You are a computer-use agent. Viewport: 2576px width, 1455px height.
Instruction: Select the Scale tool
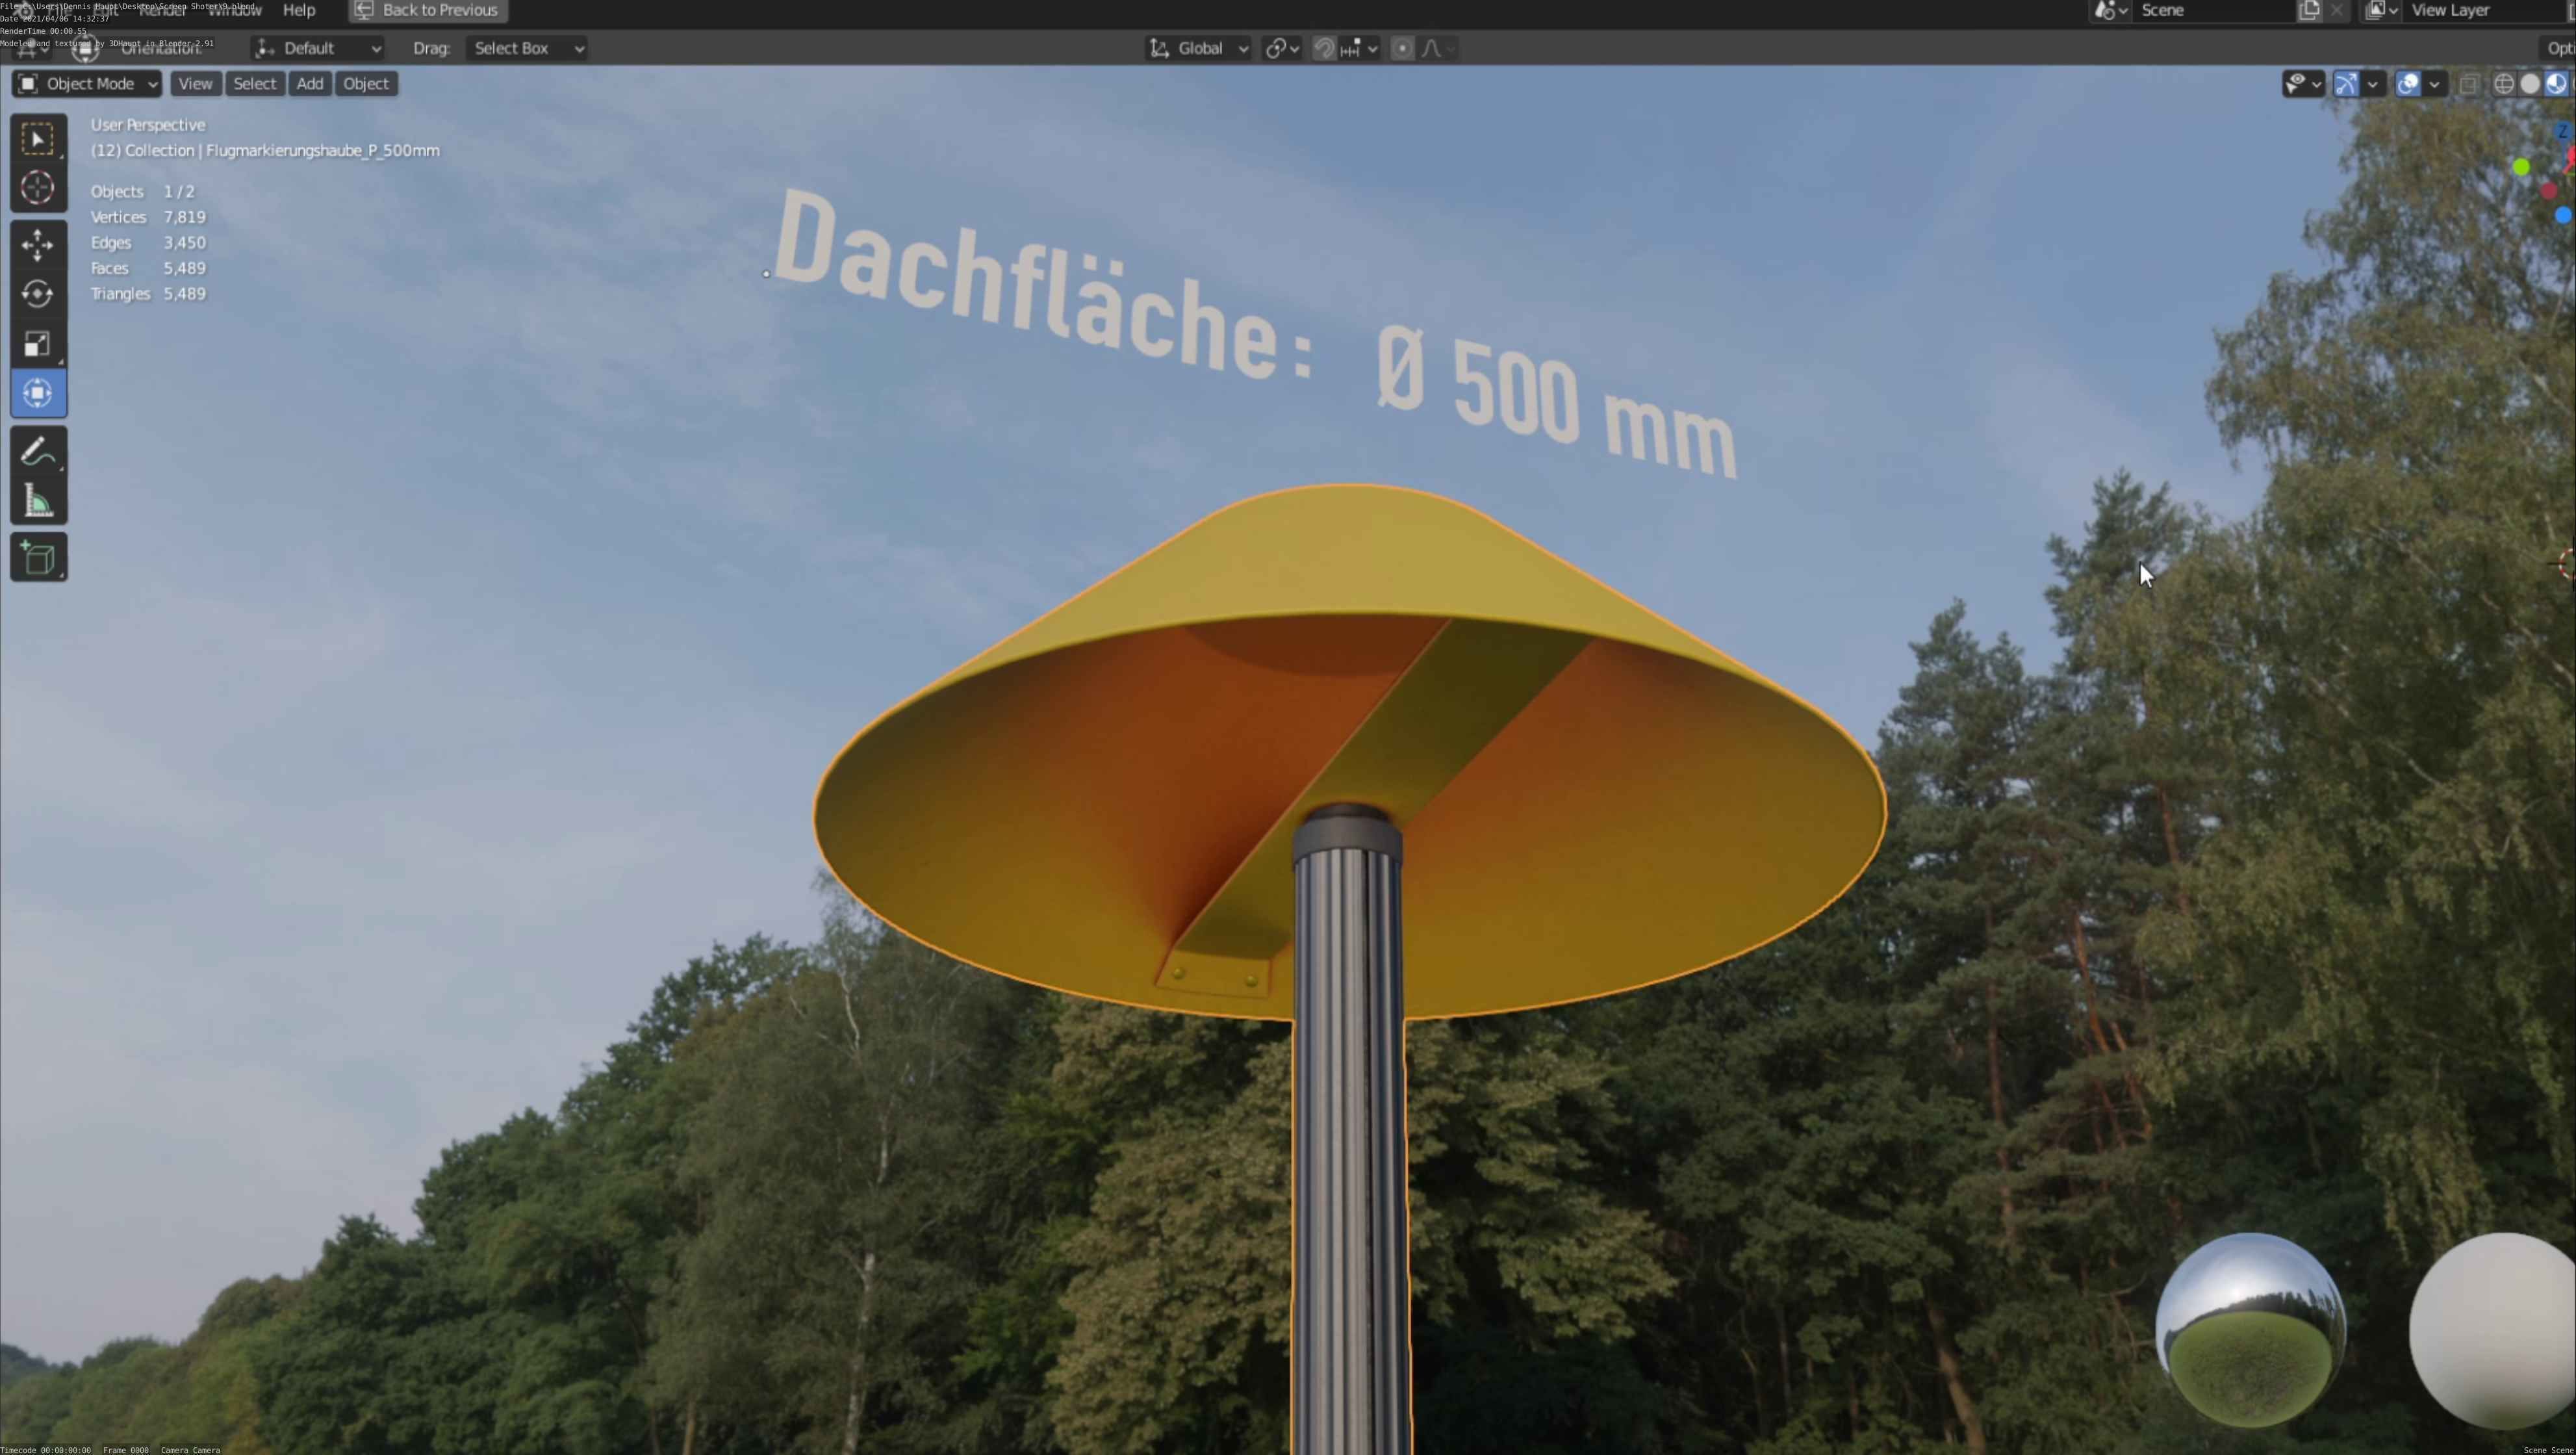(x=38, y=344)
